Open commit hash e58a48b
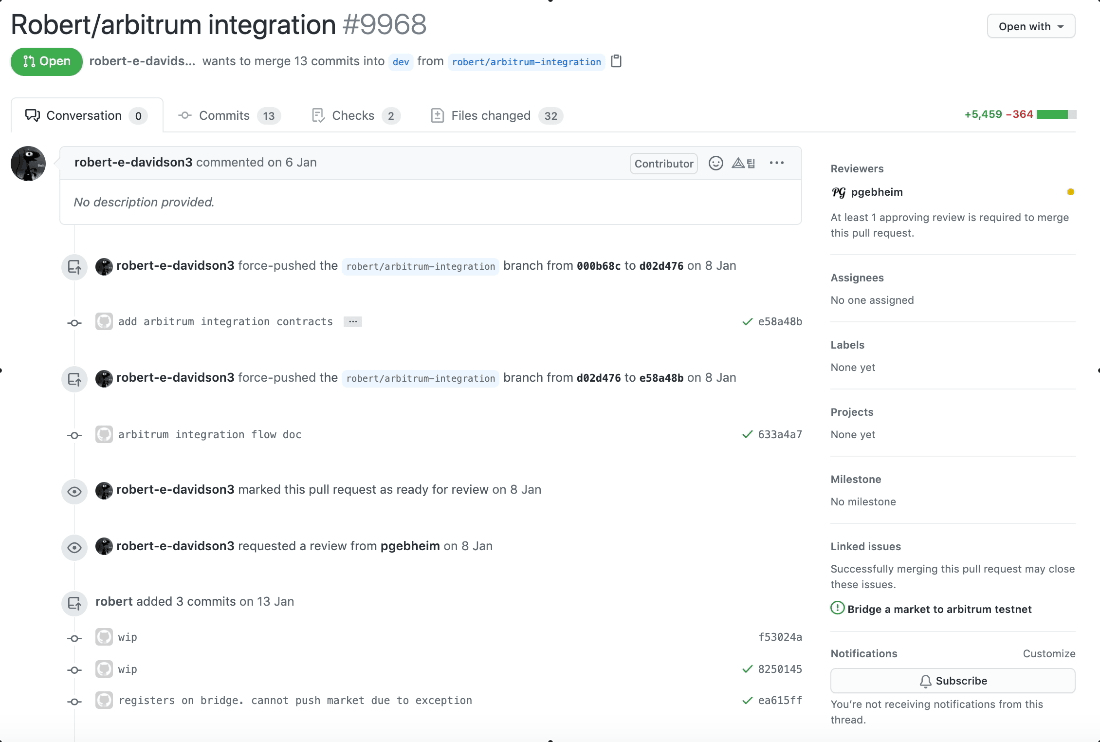 tap(780, 321)
